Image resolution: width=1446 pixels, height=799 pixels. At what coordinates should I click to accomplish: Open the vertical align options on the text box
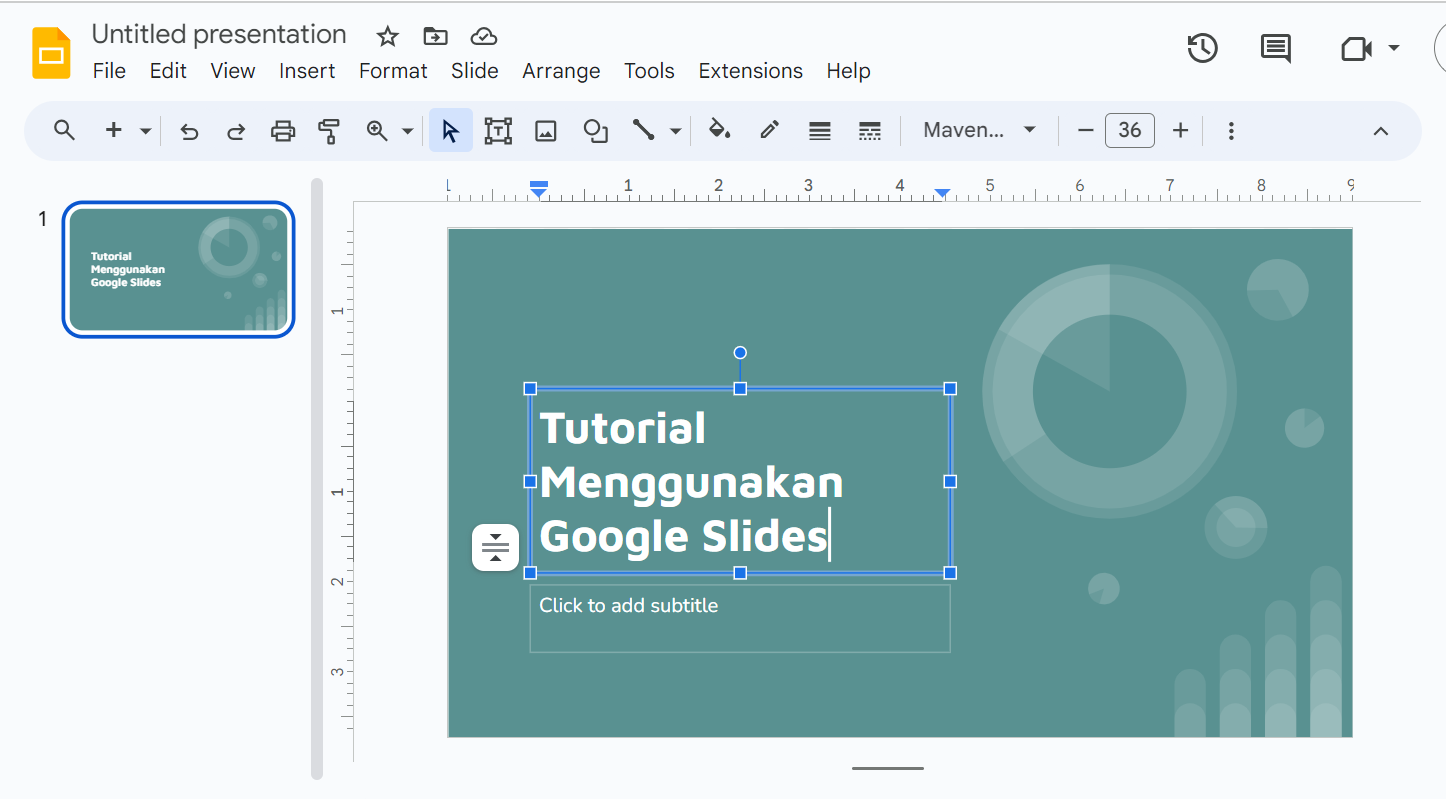tap(495, 547)
